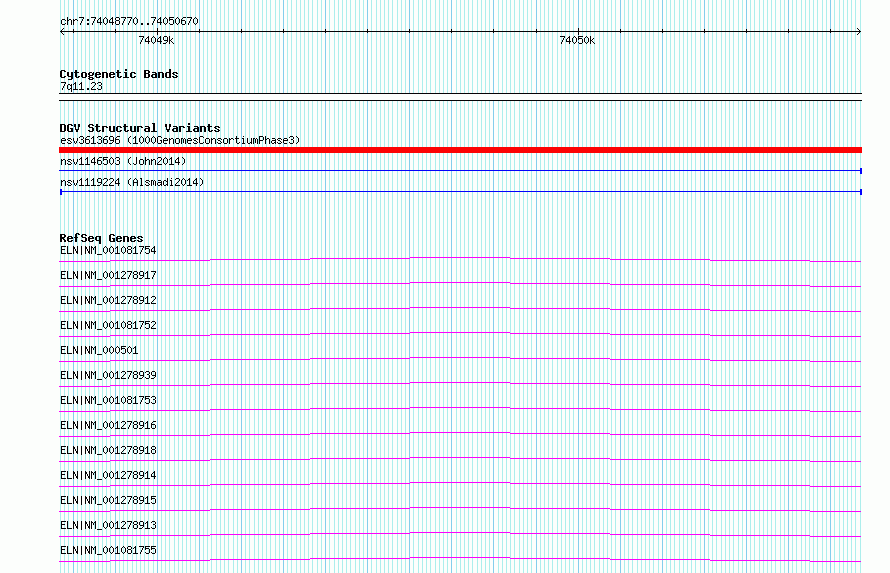Select transcript ELN|NM_001278918
890x573 pixels.
(108, 450)
